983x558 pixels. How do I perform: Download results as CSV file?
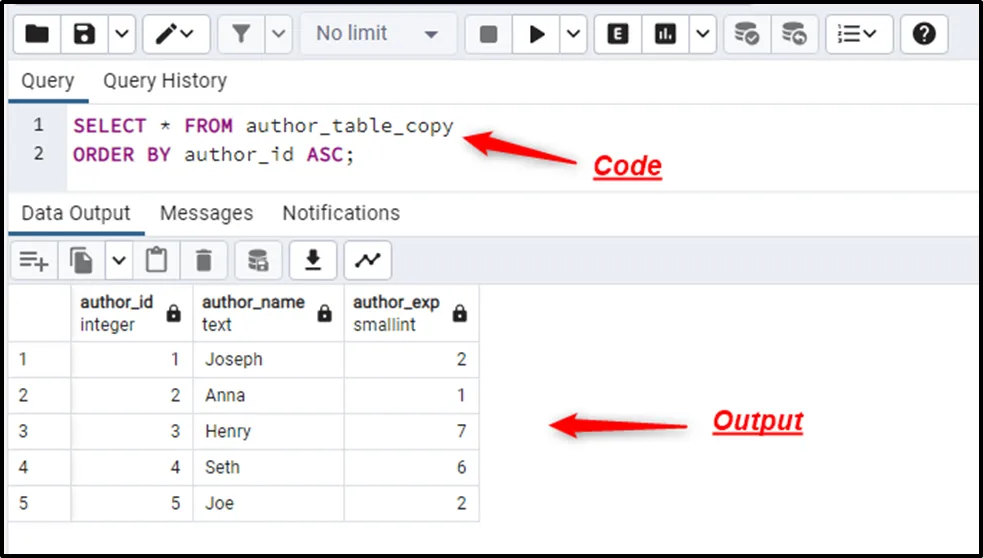[x=313, y=261]
